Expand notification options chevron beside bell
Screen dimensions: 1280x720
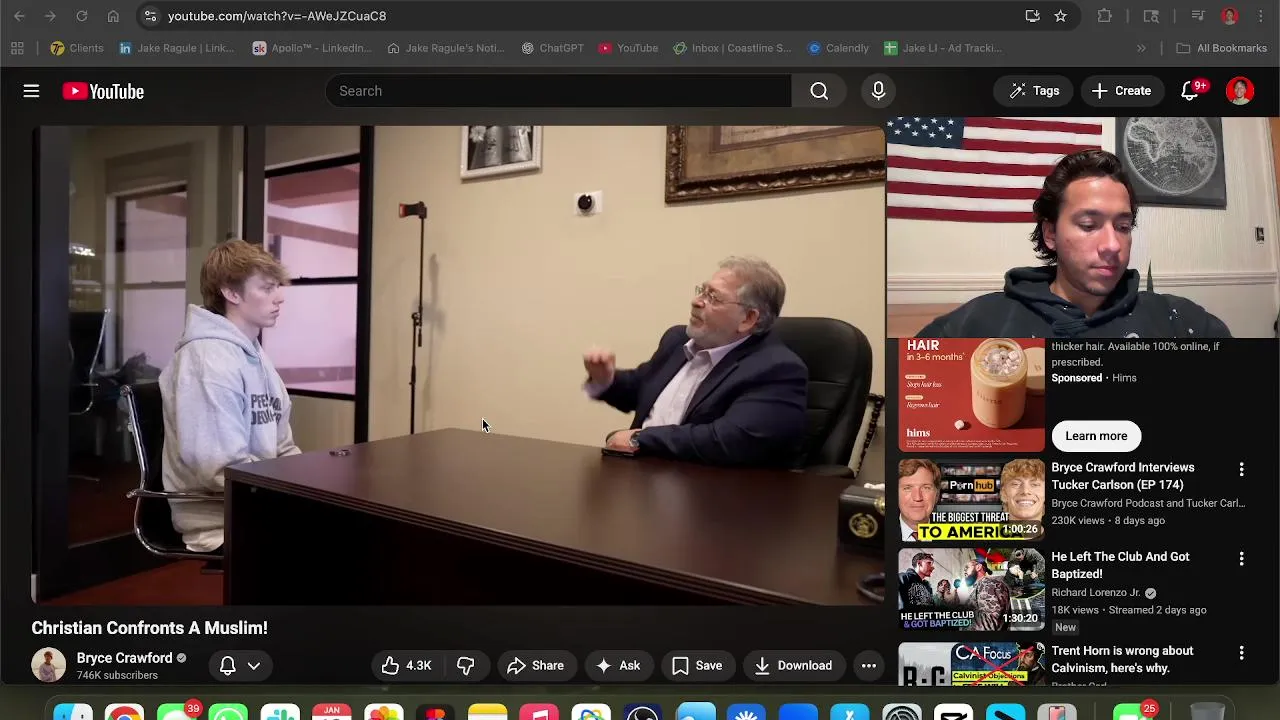pyautogui.click(x=254, y=666)
